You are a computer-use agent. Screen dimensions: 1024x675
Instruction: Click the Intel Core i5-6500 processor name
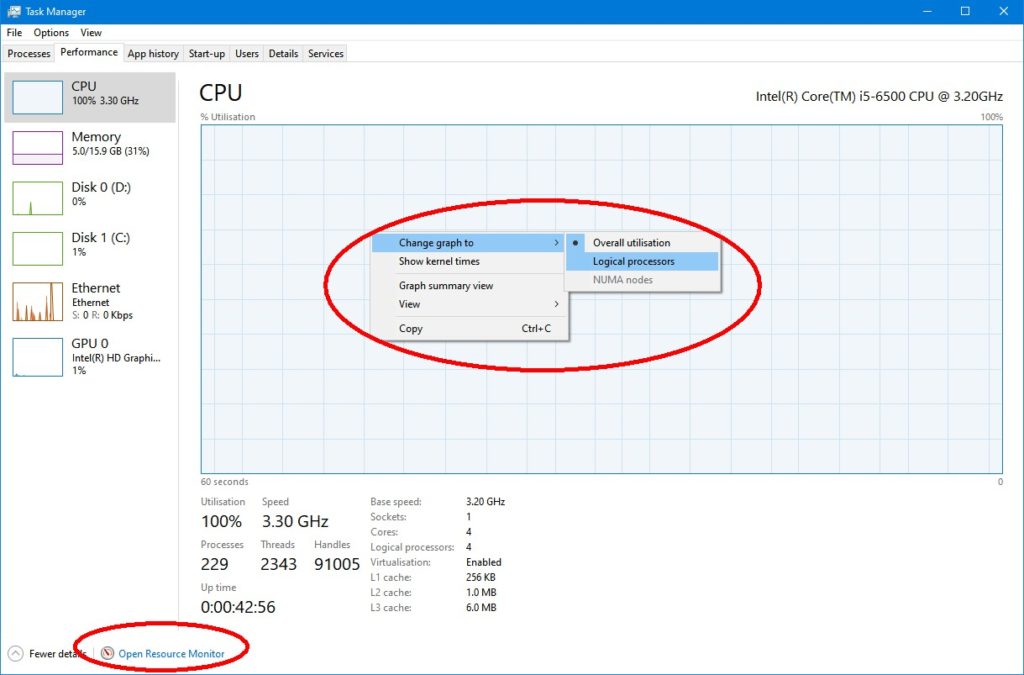[879, 97]
